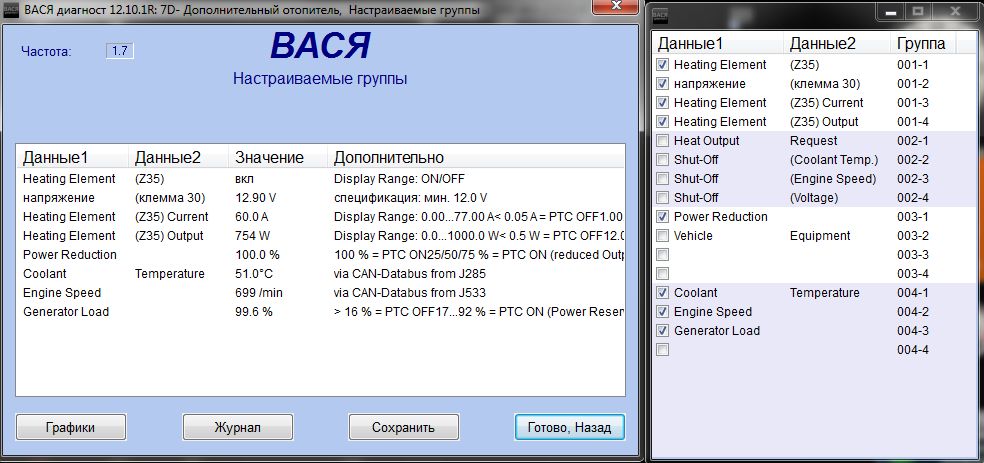Click the Данные2 column header in results table
This screenshot has width=984, height=463.
[x=178, y=157]
